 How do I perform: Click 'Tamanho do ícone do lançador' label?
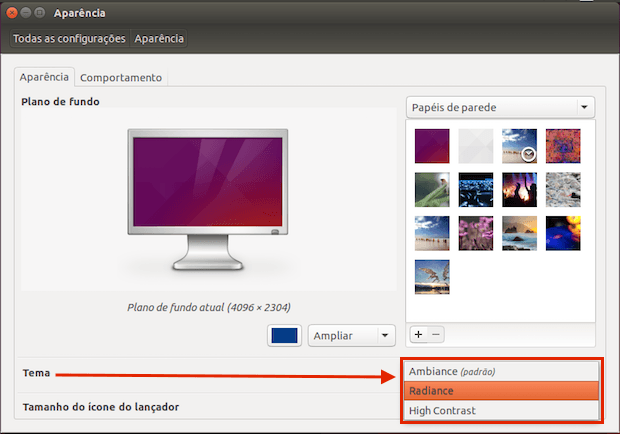point(101,407)
